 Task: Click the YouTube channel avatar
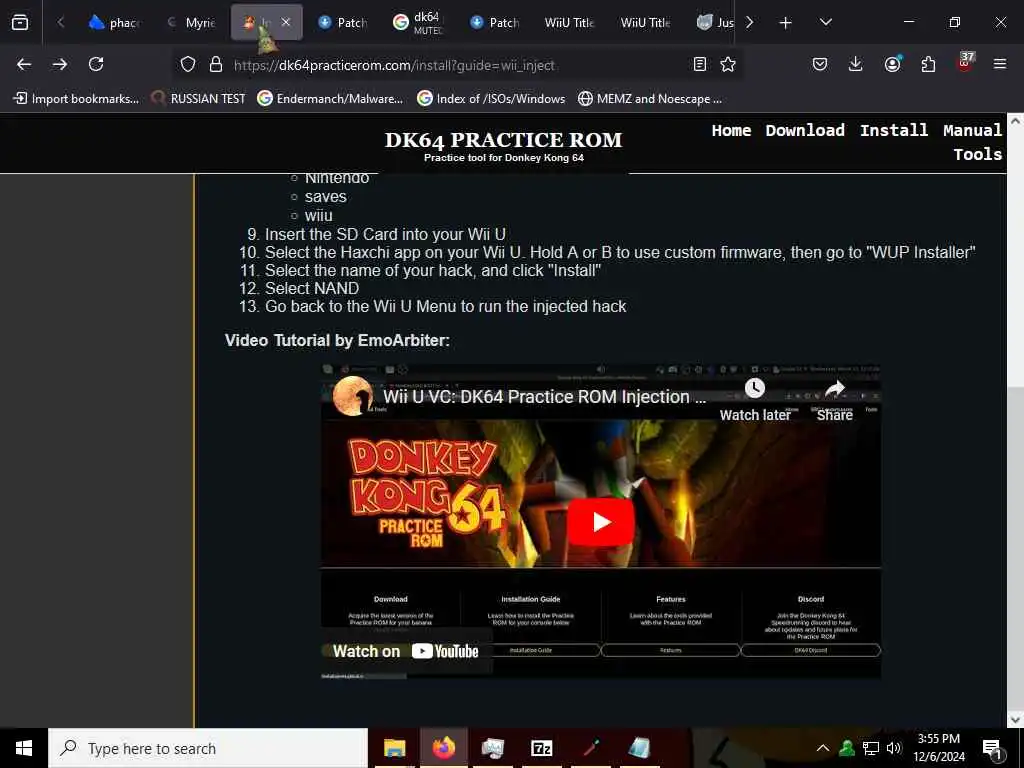tap(353, 396)
